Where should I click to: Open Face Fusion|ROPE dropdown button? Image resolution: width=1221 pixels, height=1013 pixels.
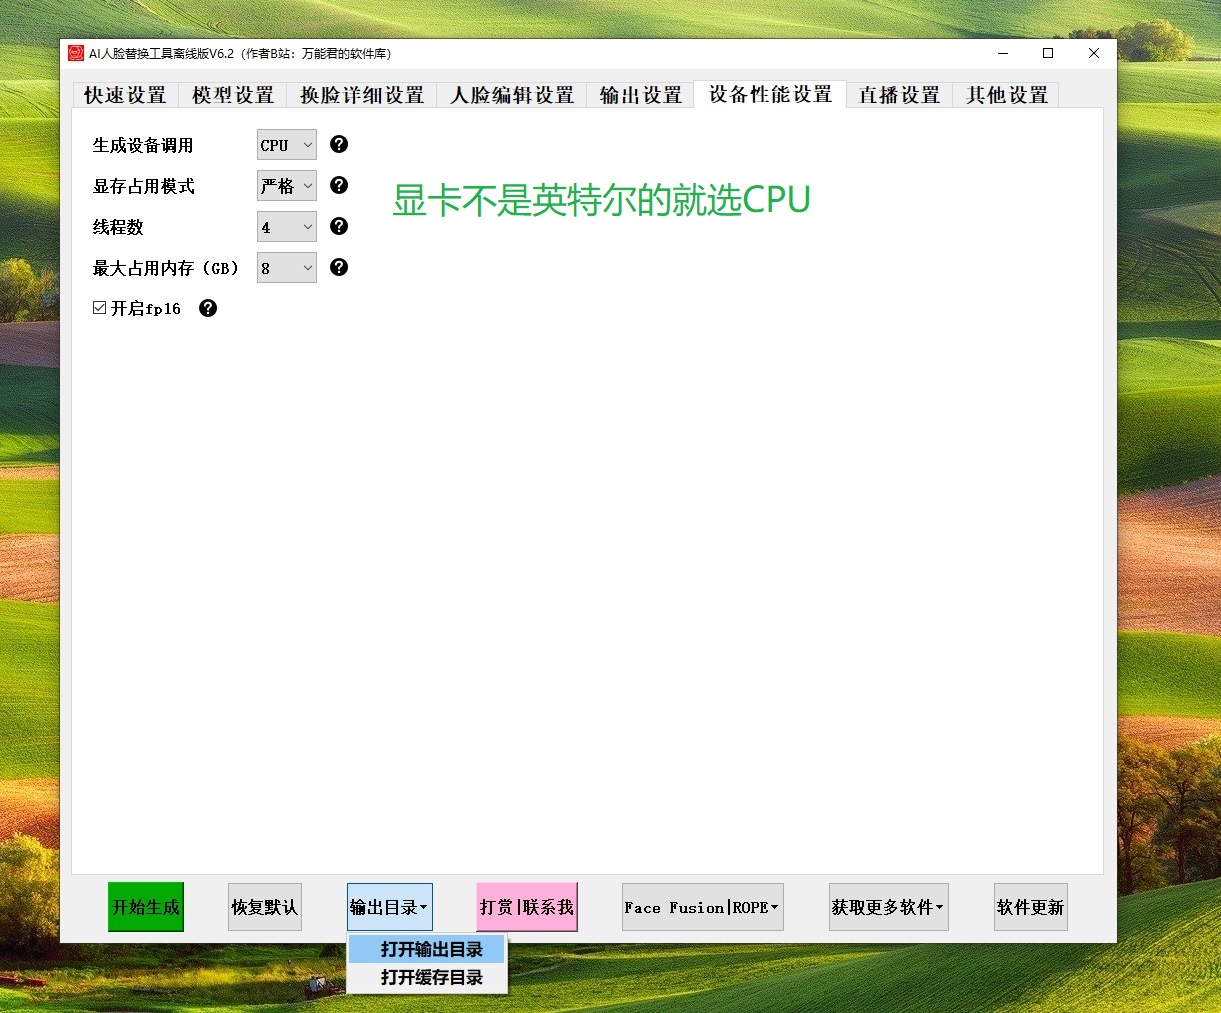click(x=703, y=907)
